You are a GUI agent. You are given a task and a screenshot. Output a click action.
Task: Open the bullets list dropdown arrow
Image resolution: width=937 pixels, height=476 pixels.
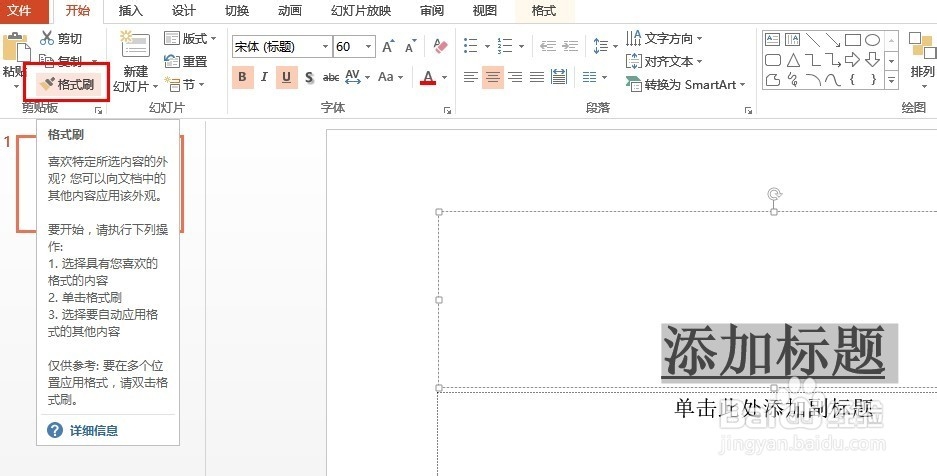[x=487, y=47]
